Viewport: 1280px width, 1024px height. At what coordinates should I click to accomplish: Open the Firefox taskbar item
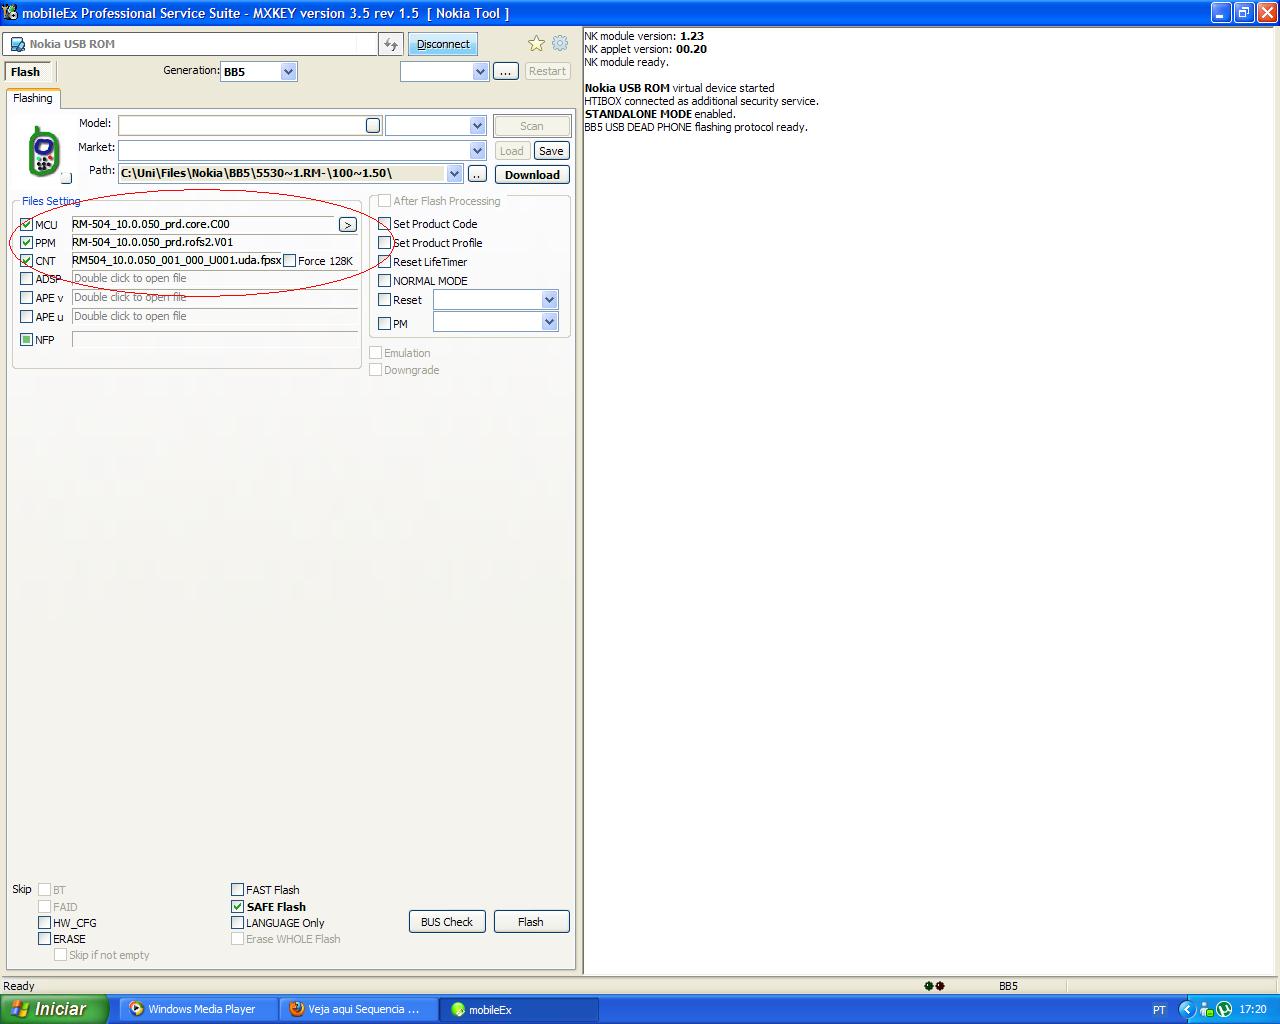358,1009
